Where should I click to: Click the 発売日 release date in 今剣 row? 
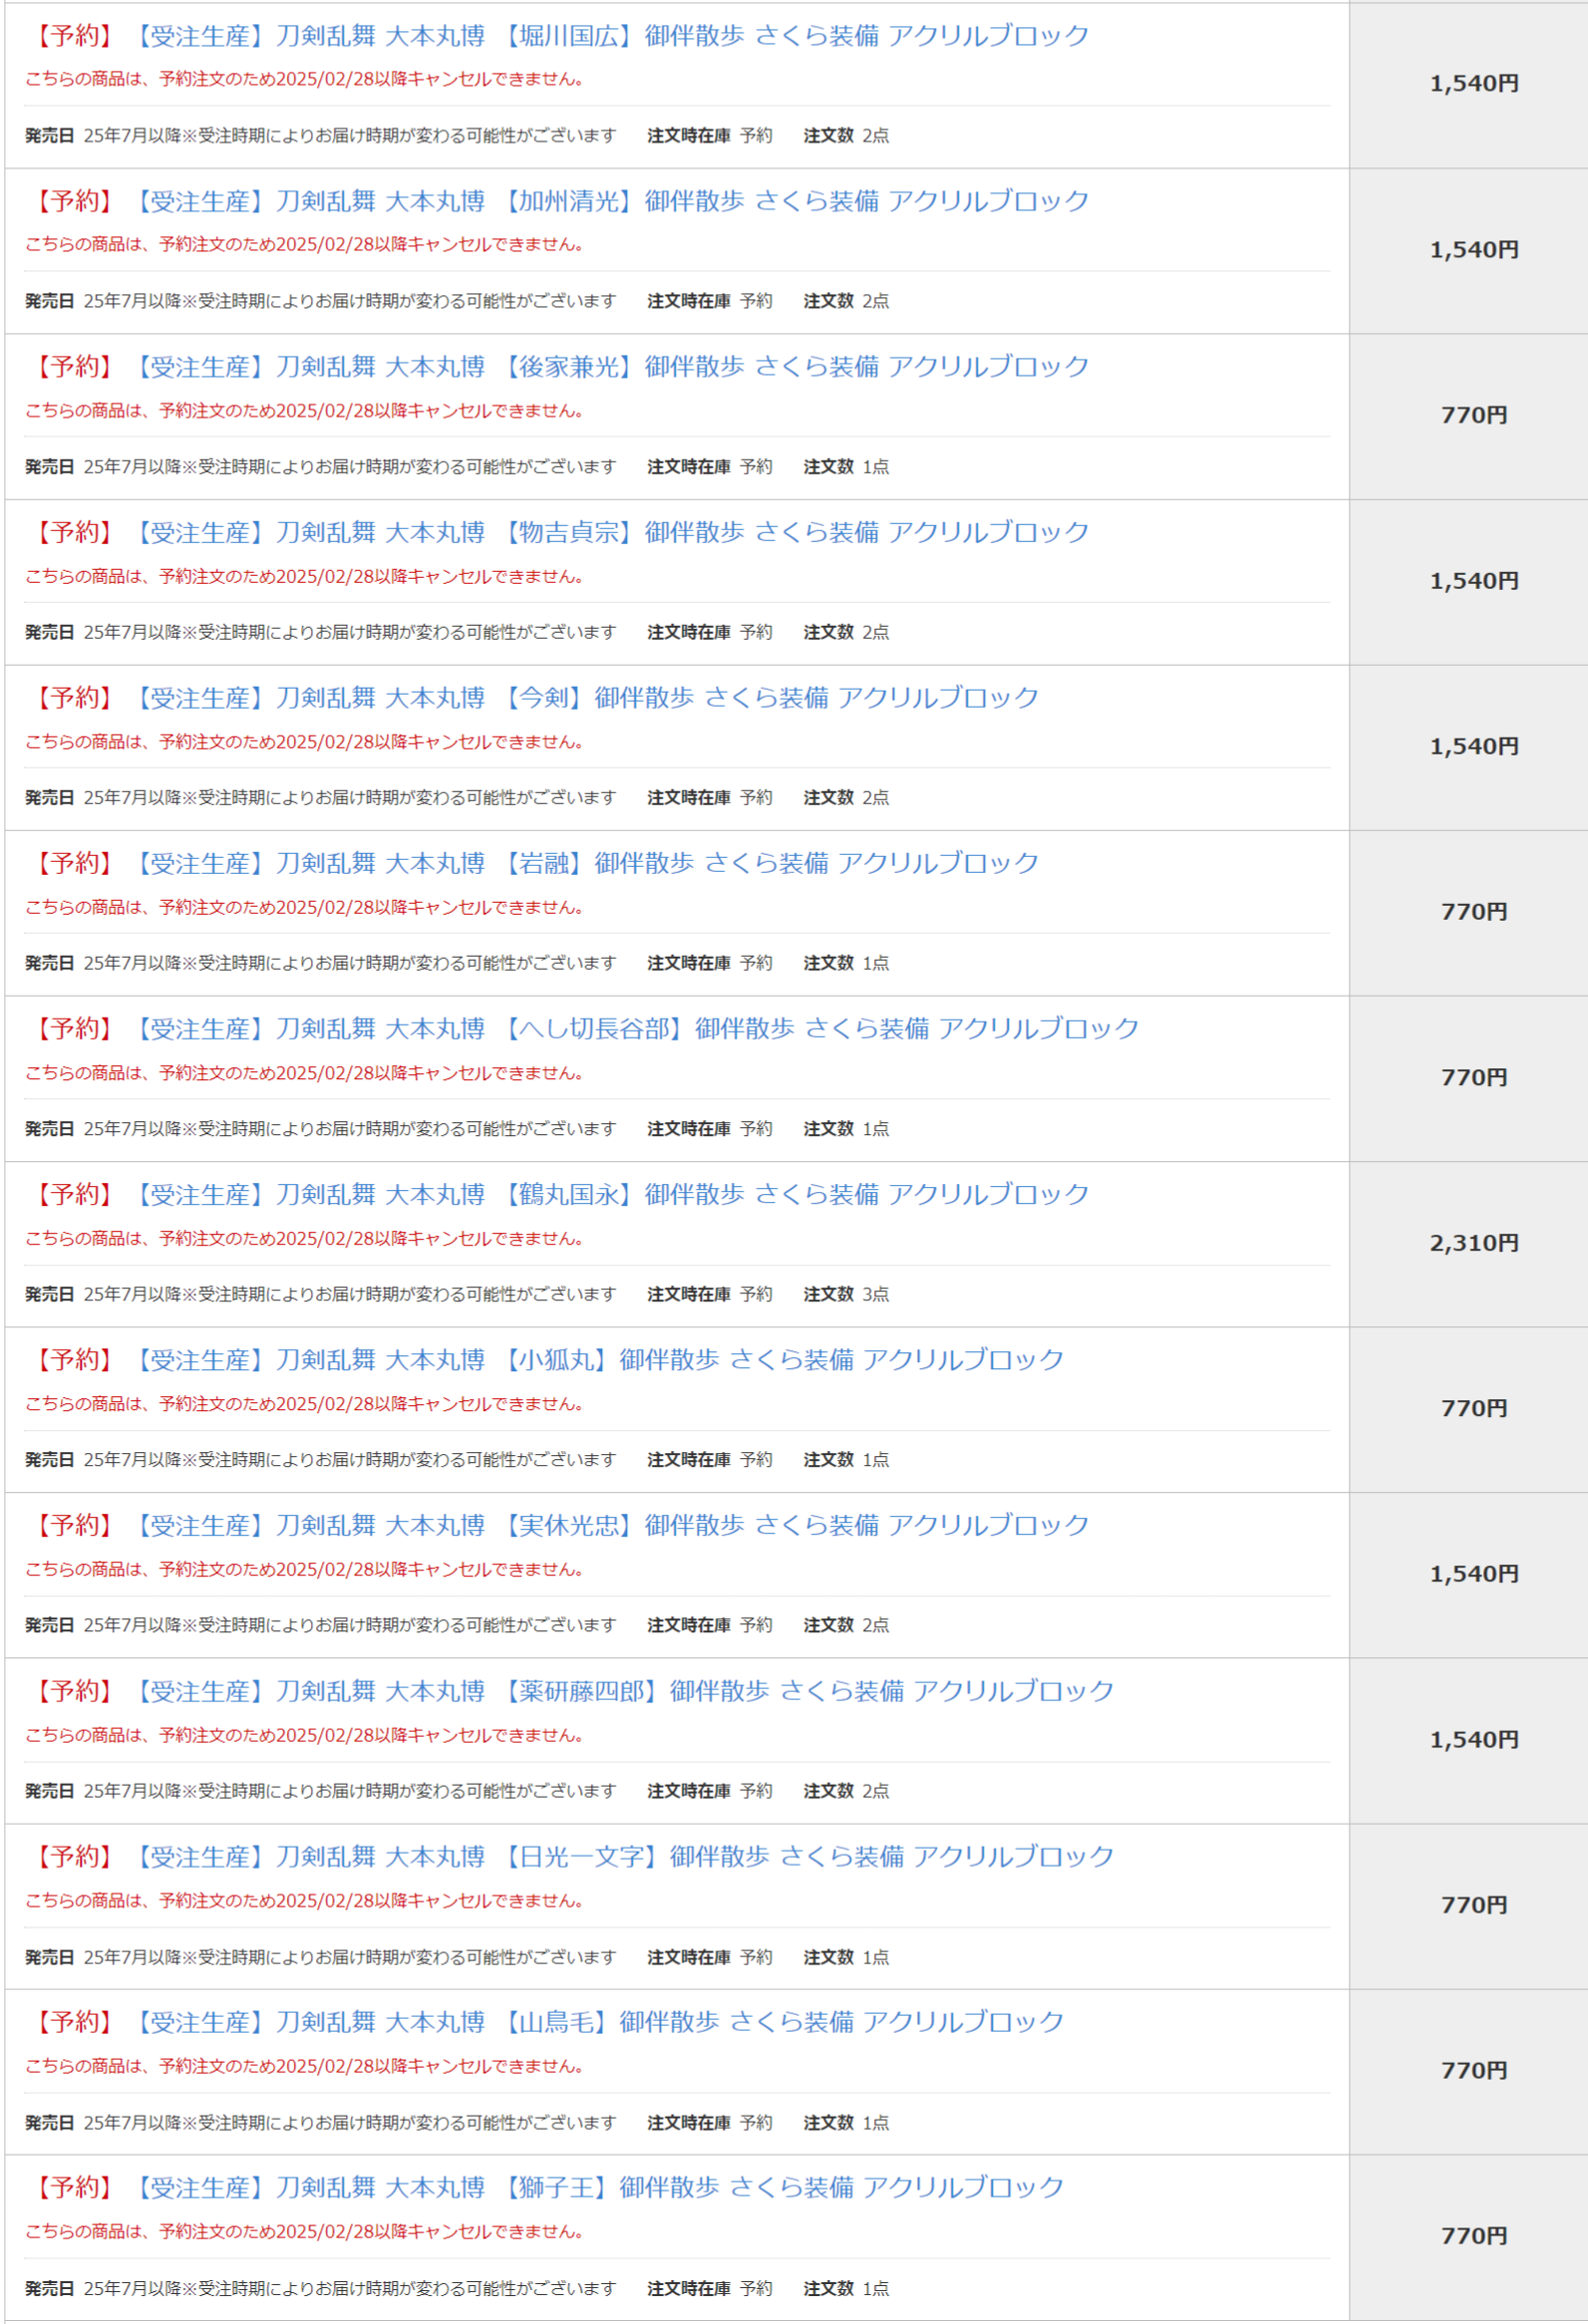coord(321,798)
